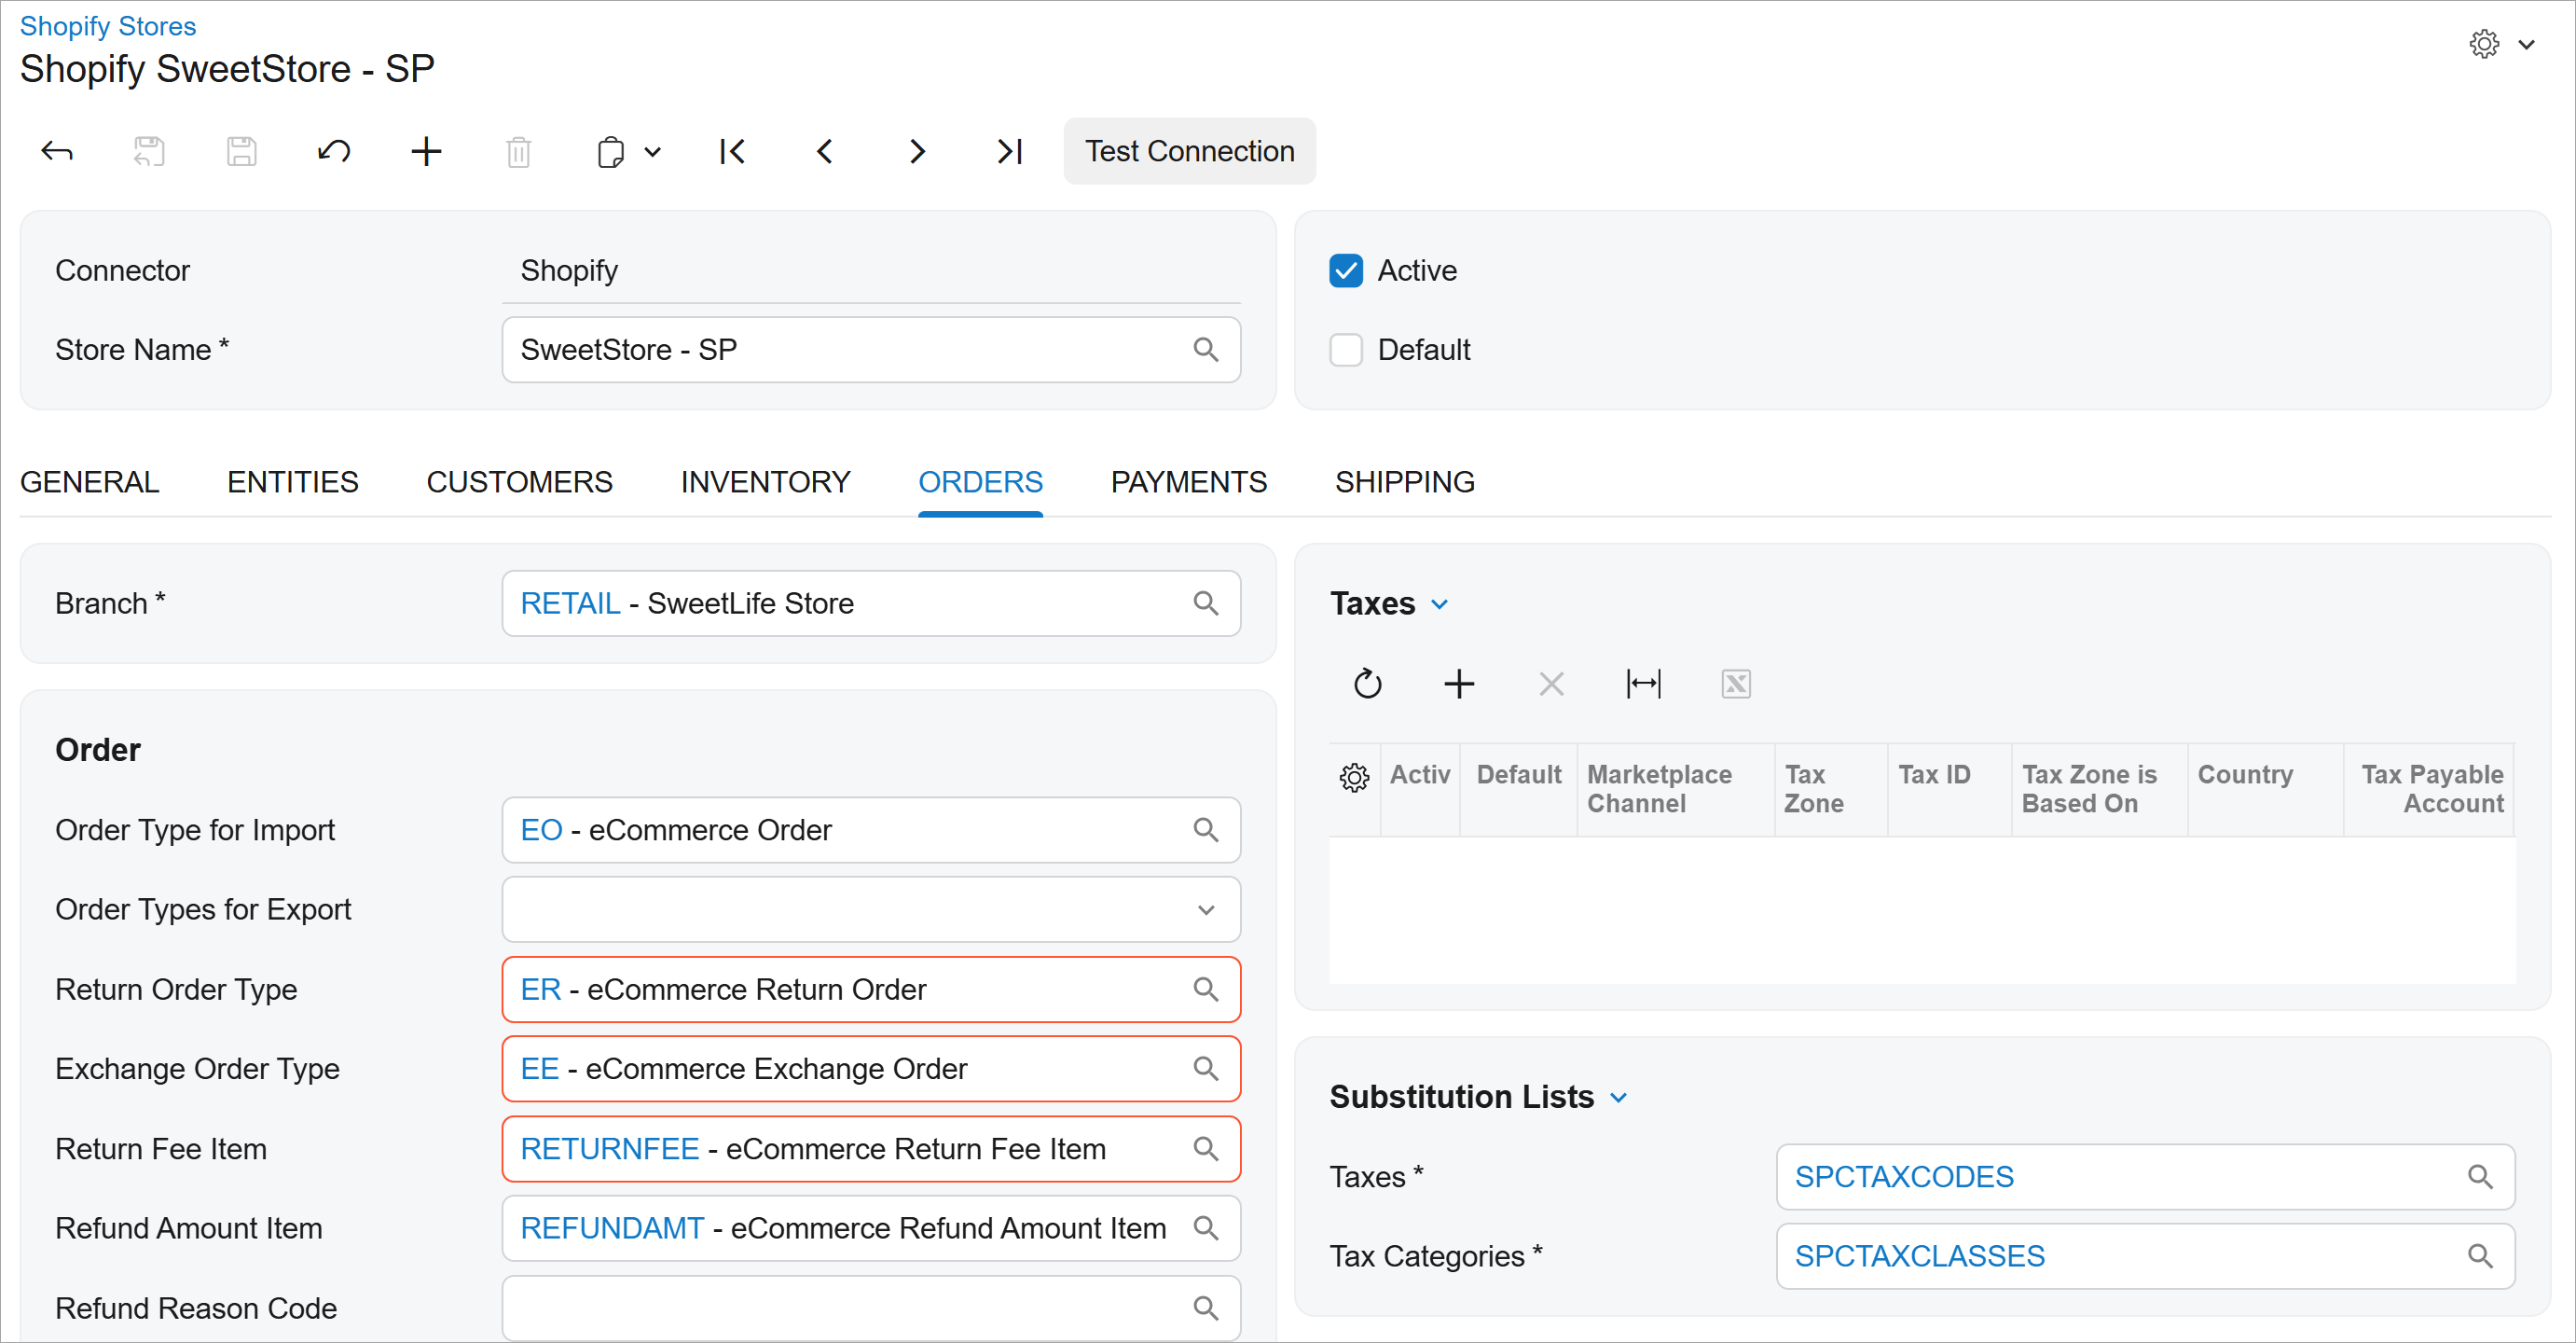Click the Export to Excel icon
2576x1343 pixels.
[1735, 684]
